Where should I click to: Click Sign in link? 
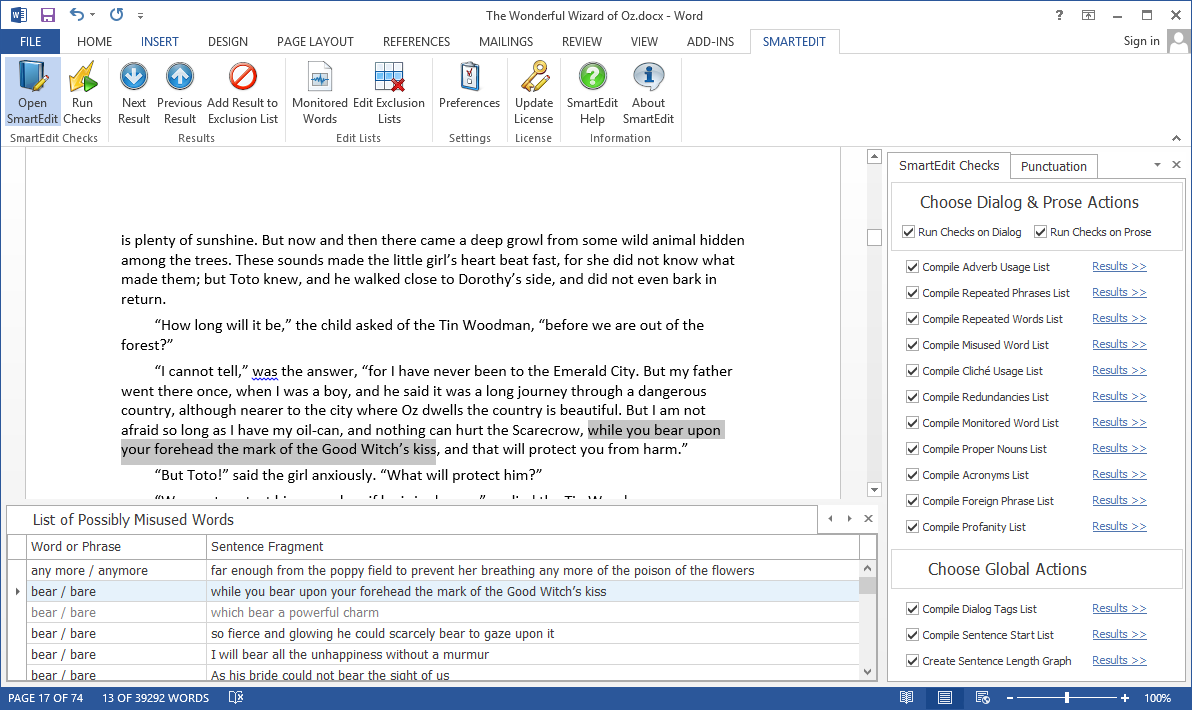pyautogui.click(x=1141, y=41)
